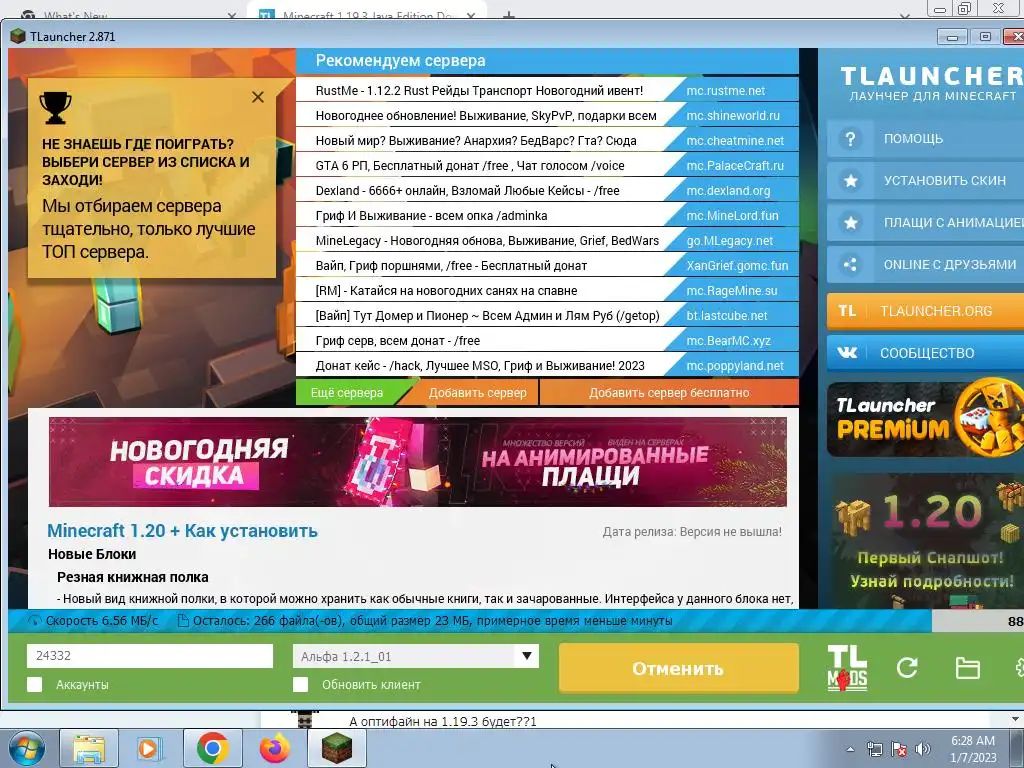Open Google Chrome from taskbar
Image resolution: width=1024 pixels, height=768 pixels.
tap(212, 748)
